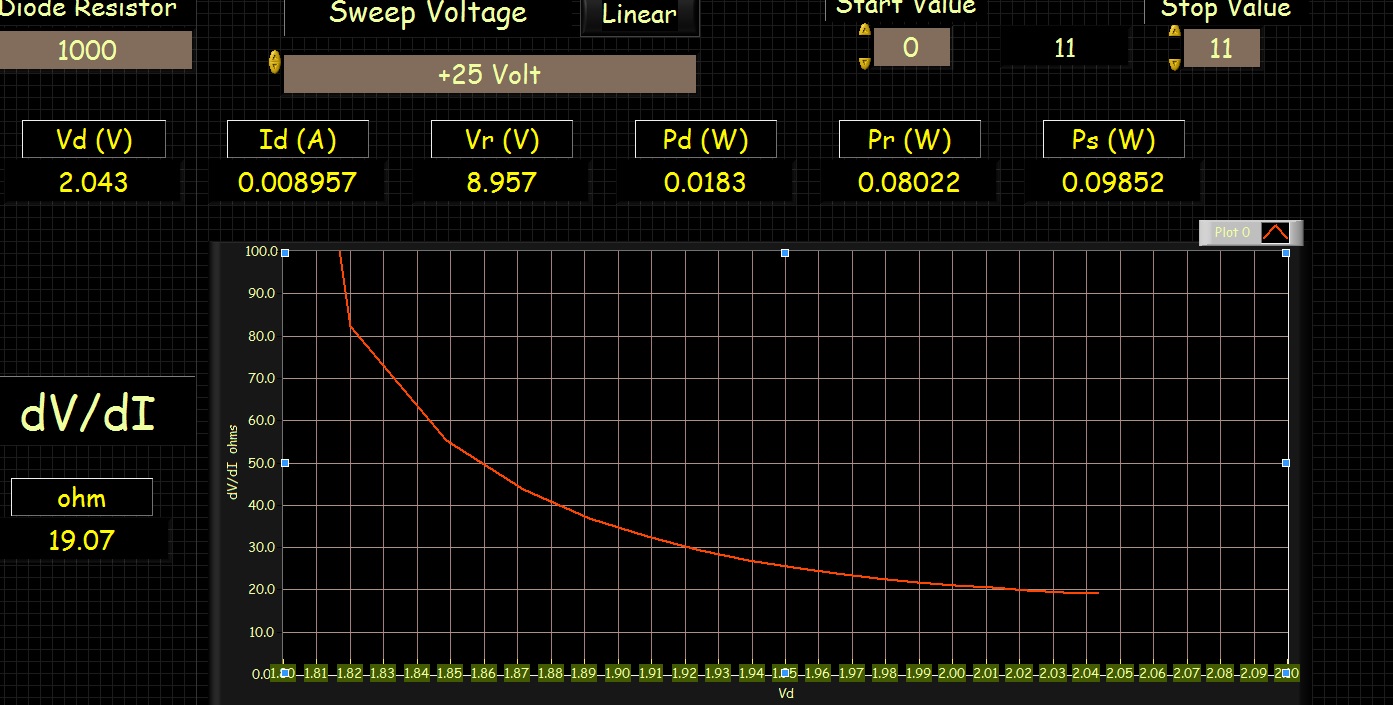Click the dV/dI ohm value 19.07
Image resolution: width=1393 pixels, height=705 pixels.
(x=82, y=541)
